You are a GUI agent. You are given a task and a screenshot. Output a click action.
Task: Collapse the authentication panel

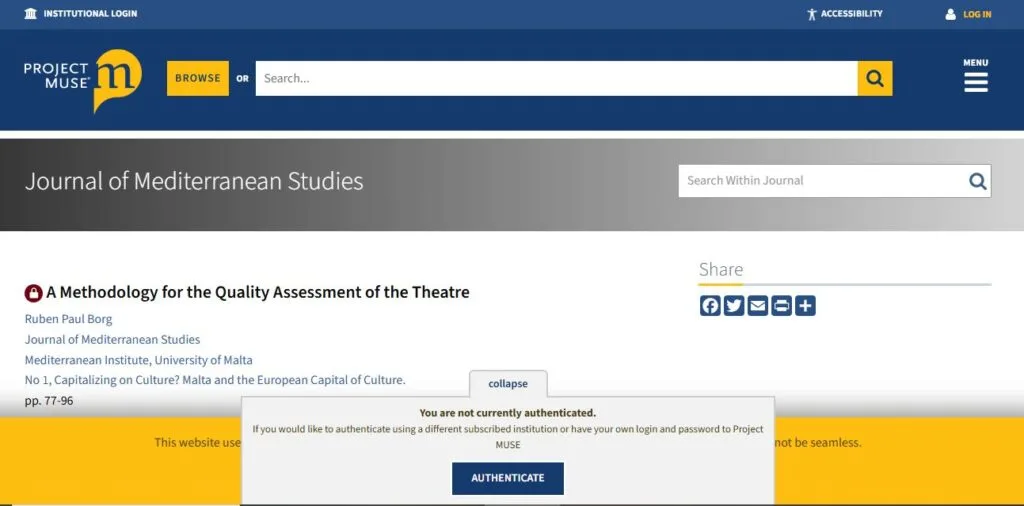(x=508, y=384)
